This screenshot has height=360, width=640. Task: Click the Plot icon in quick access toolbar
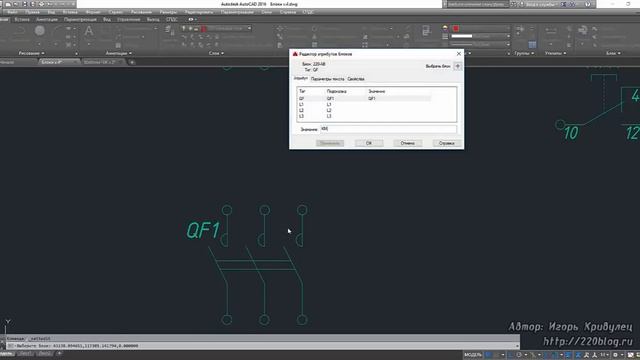[41, 4]
